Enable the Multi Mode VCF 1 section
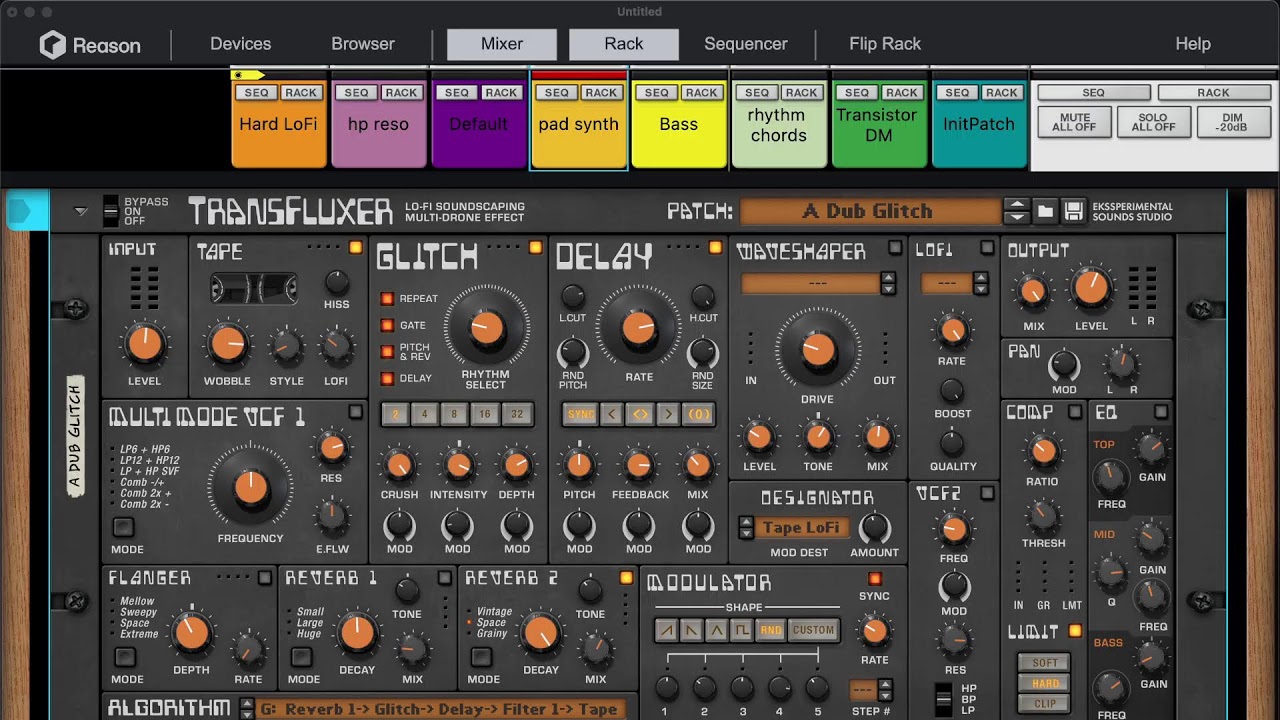1280x720 pixels. (x=355, y=412)
